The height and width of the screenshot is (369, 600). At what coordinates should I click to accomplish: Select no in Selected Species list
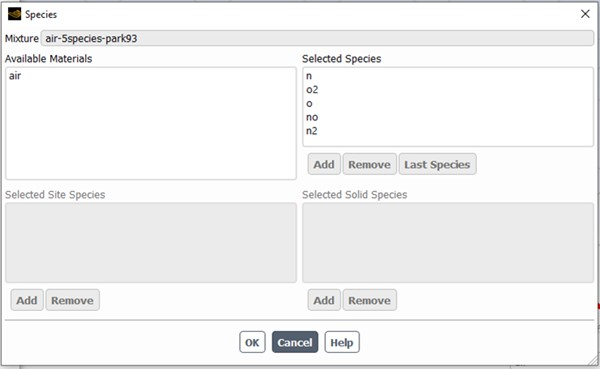(312, 117)
